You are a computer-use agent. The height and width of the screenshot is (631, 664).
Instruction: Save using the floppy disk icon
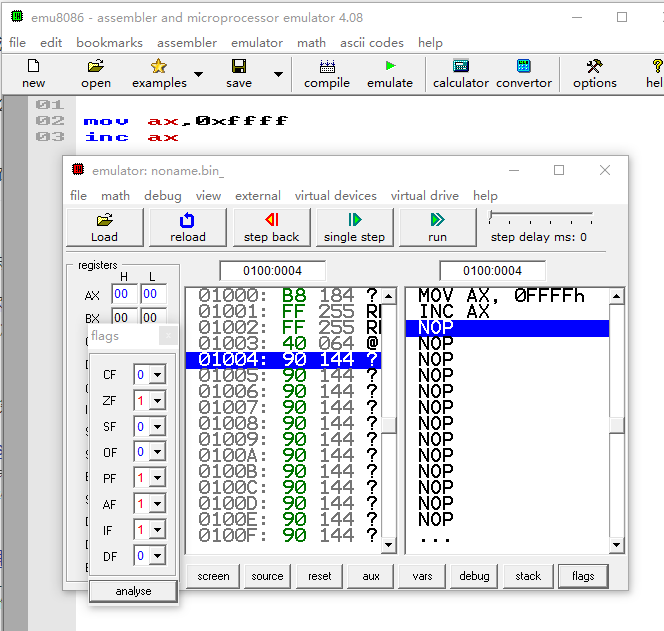[239, 66]
